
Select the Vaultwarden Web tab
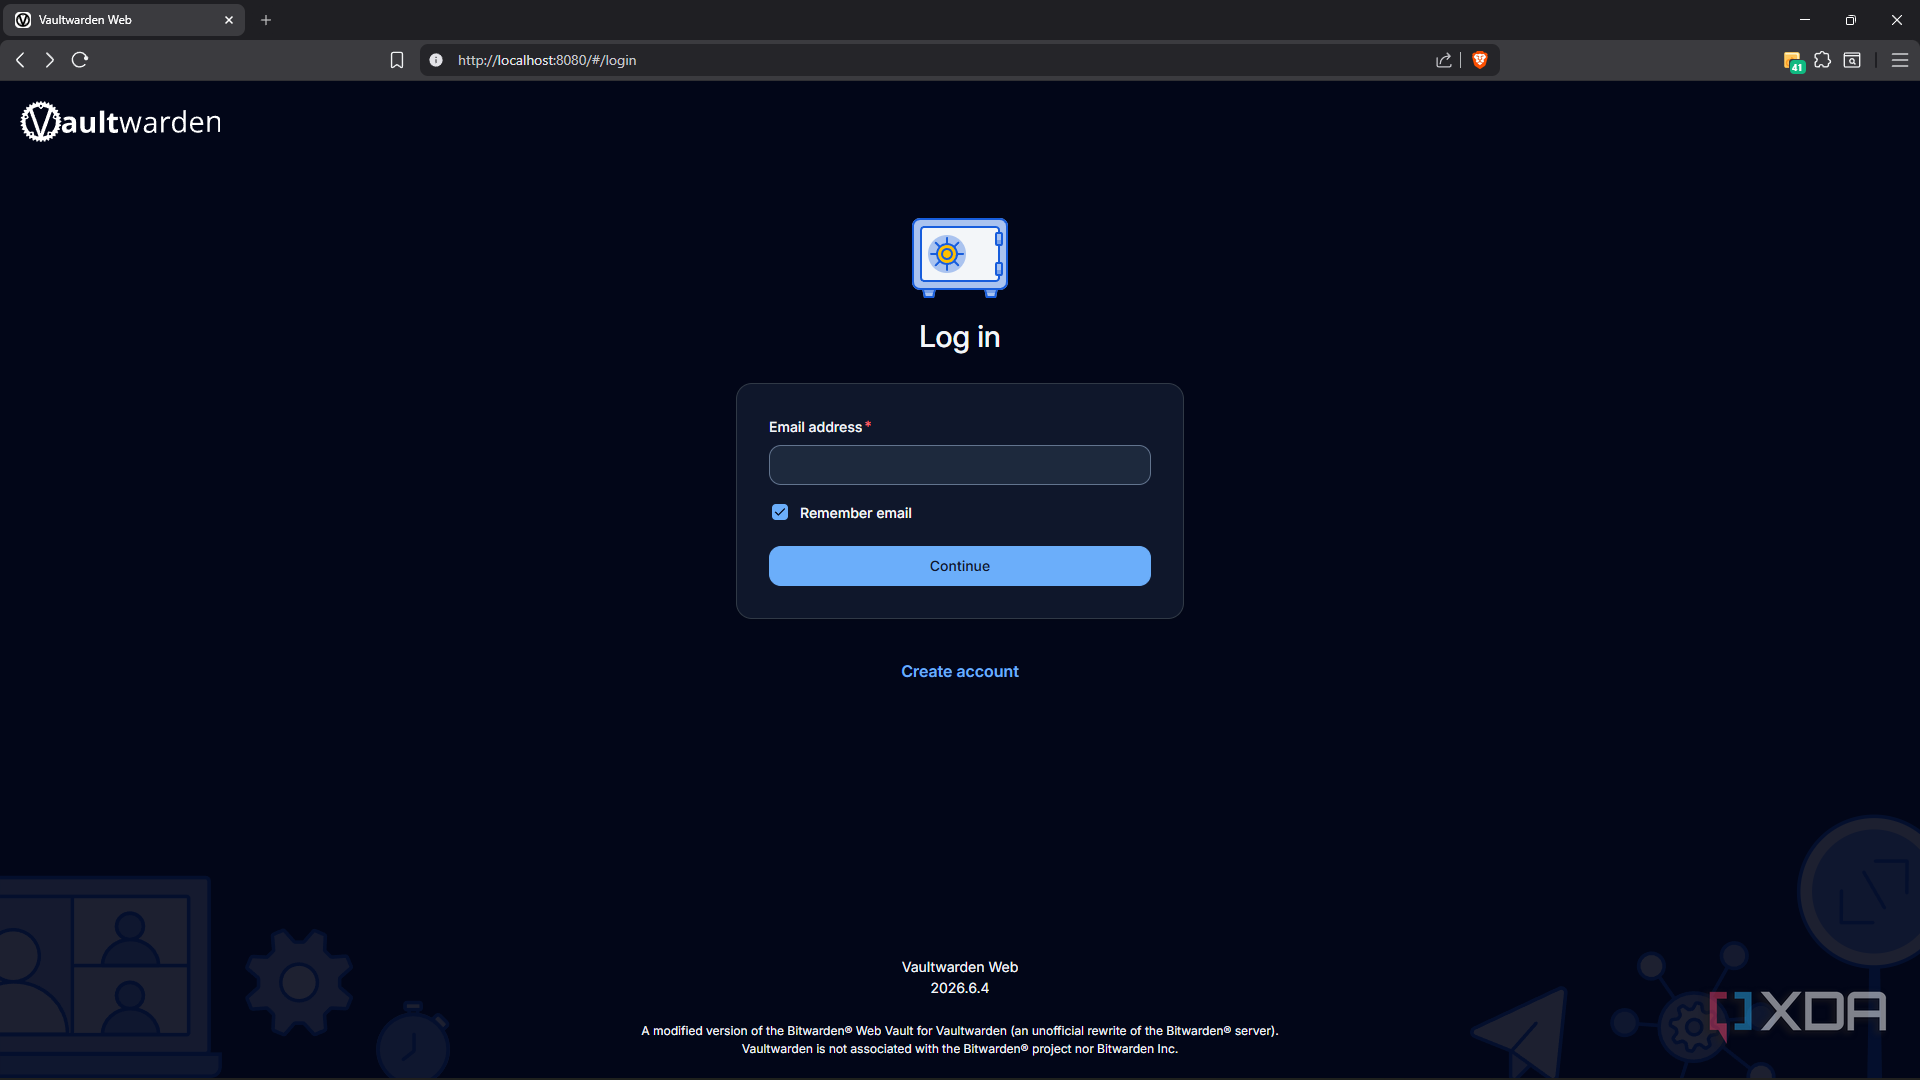pos(124,20)
